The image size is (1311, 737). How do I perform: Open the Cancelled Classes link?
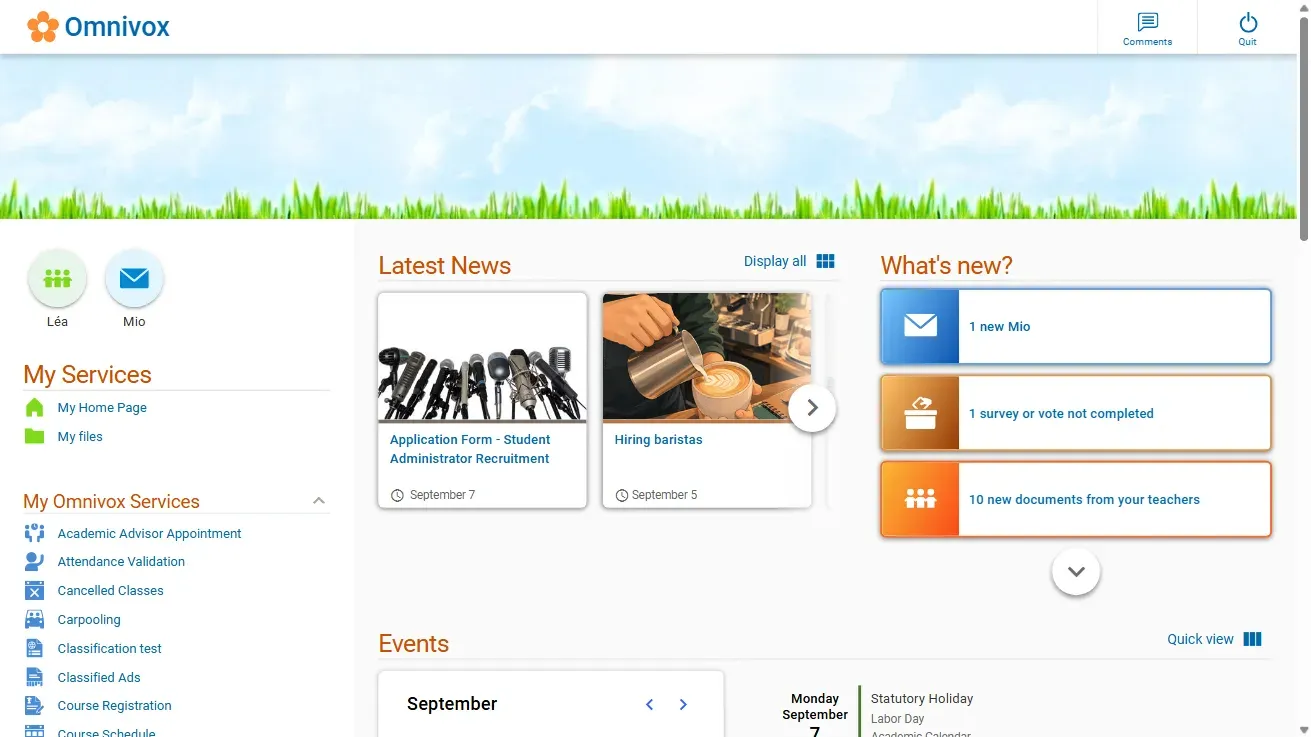coord(110,590)
